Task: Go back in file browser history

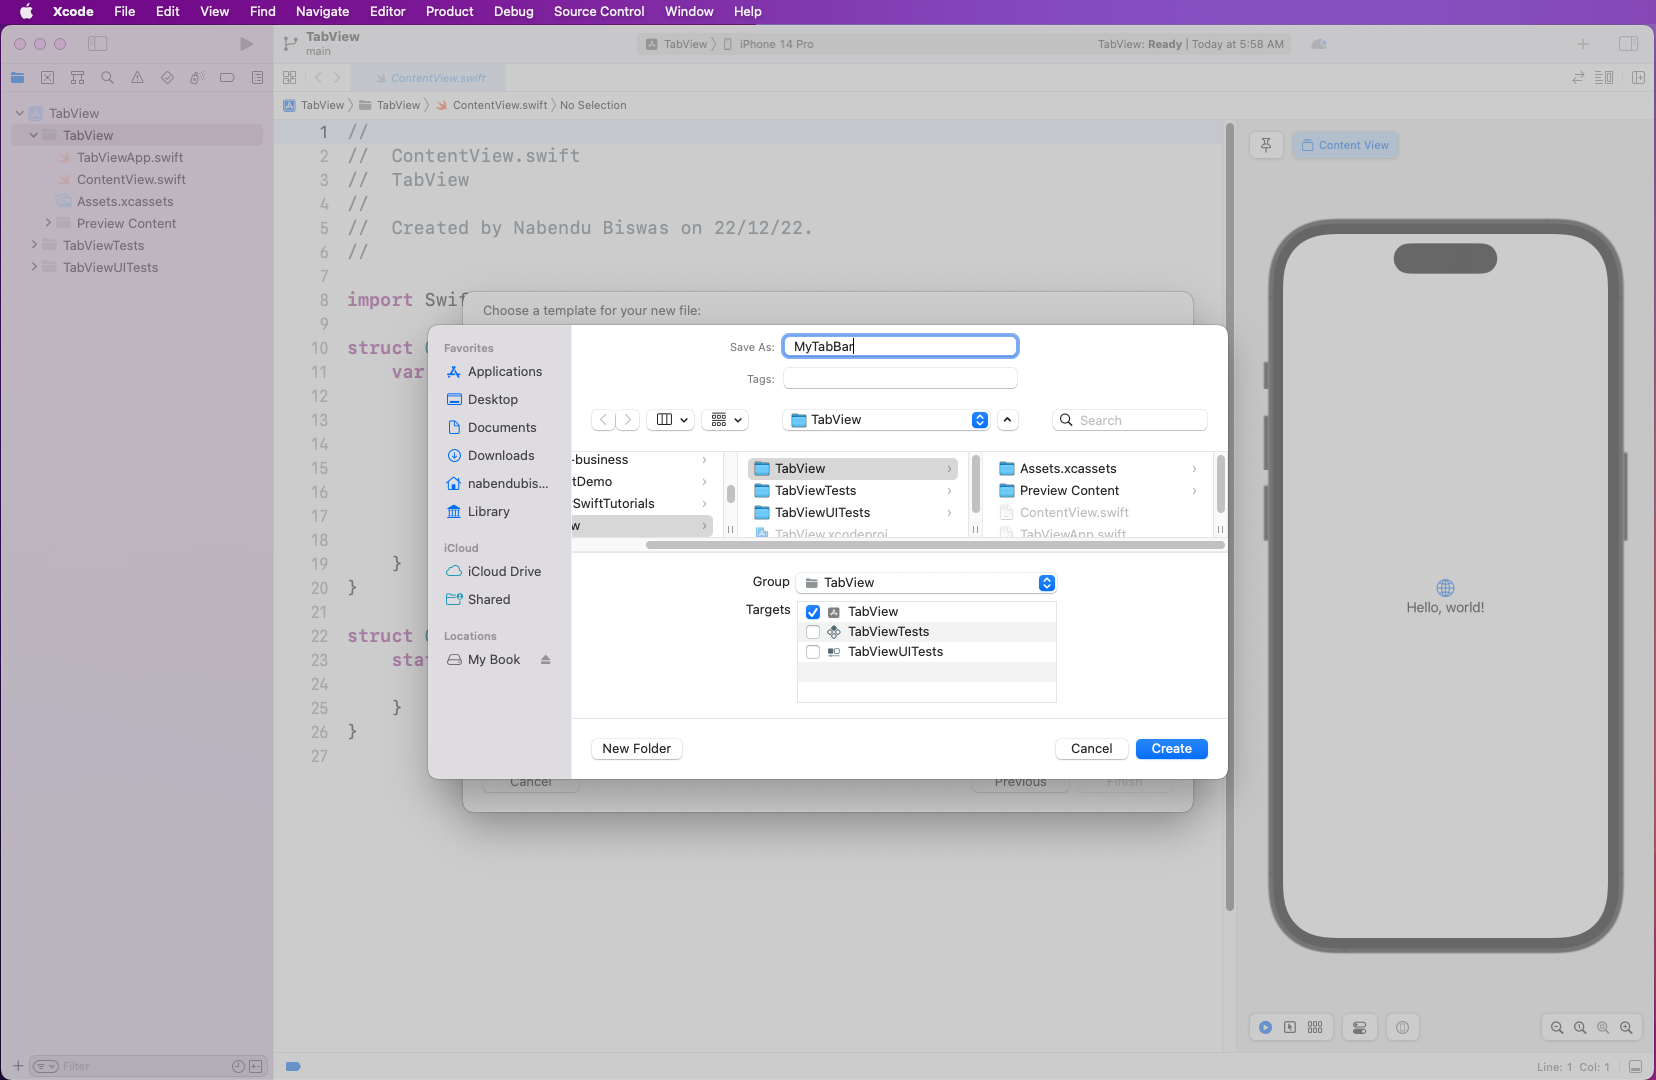Action: point(603,420)
